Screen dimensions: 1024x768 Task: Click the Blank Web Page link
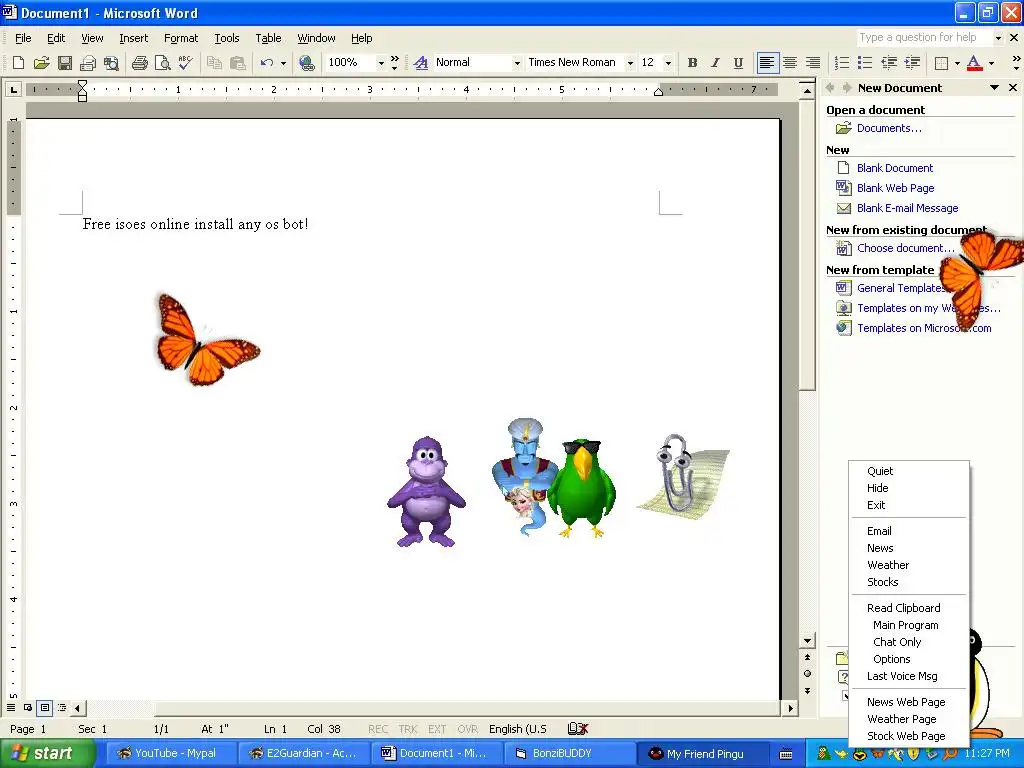click(895, 188)
